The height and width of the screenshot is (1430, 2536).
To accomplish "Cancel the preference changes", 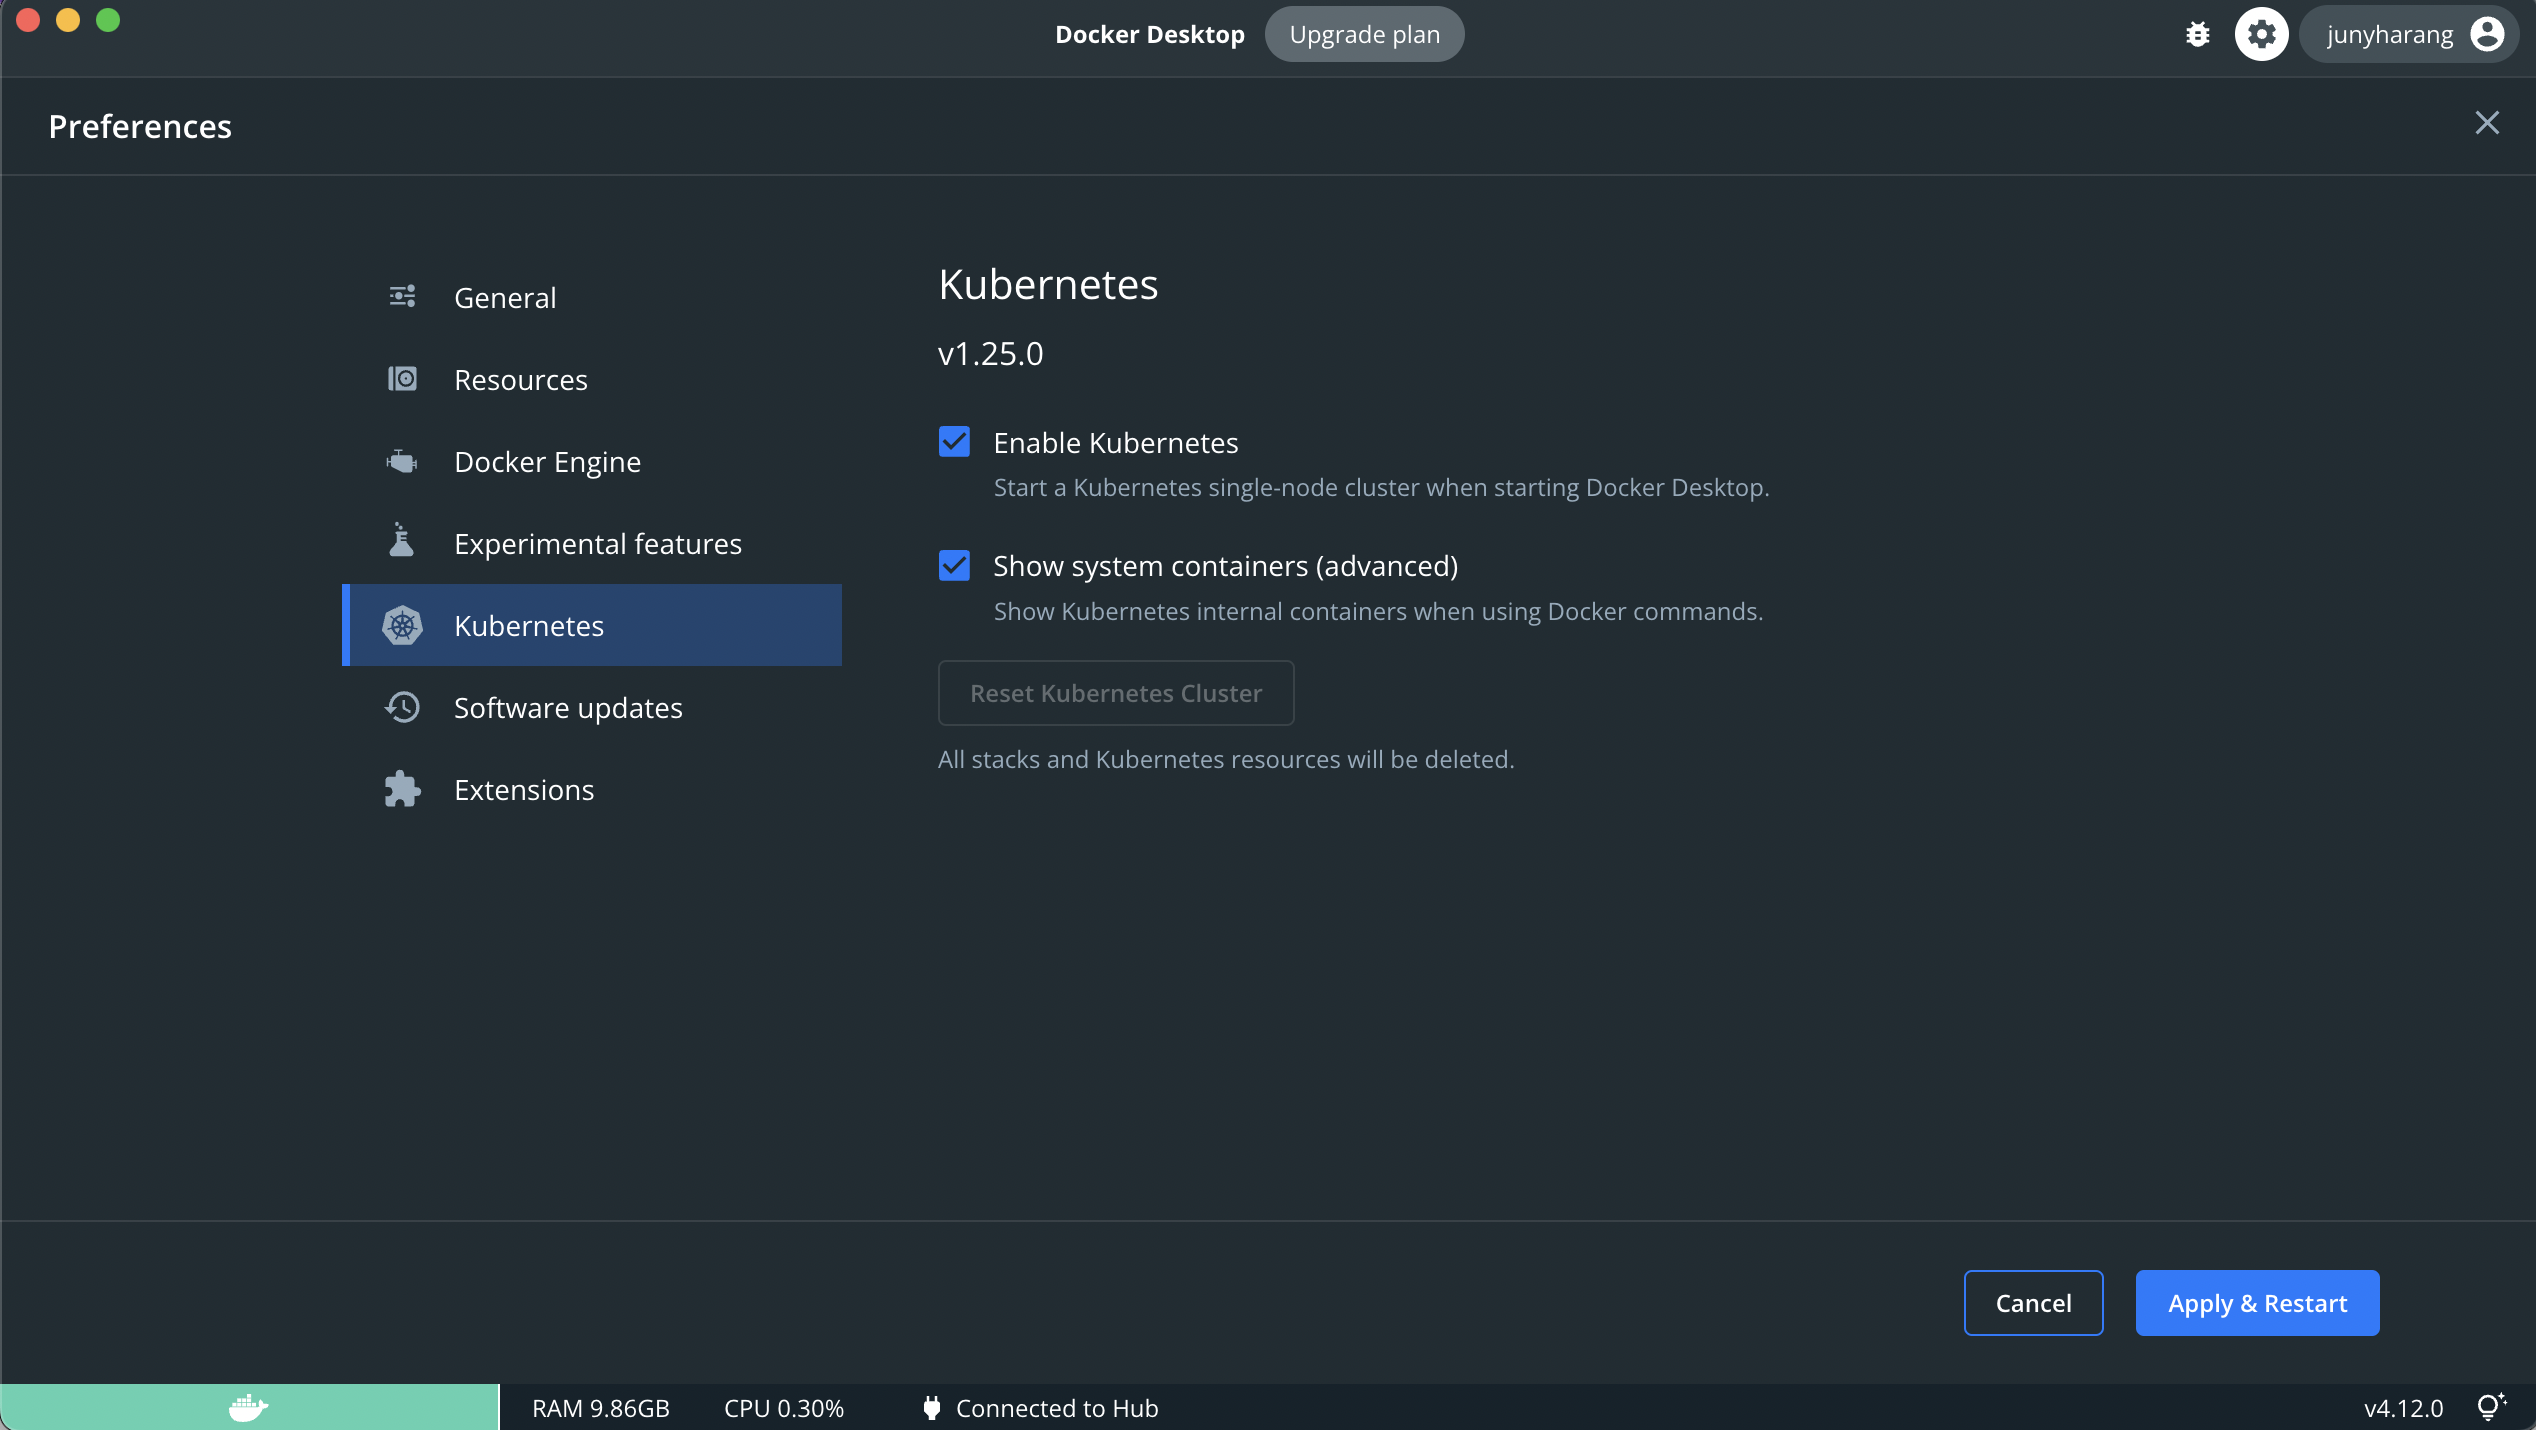I will point(2033,1303).
